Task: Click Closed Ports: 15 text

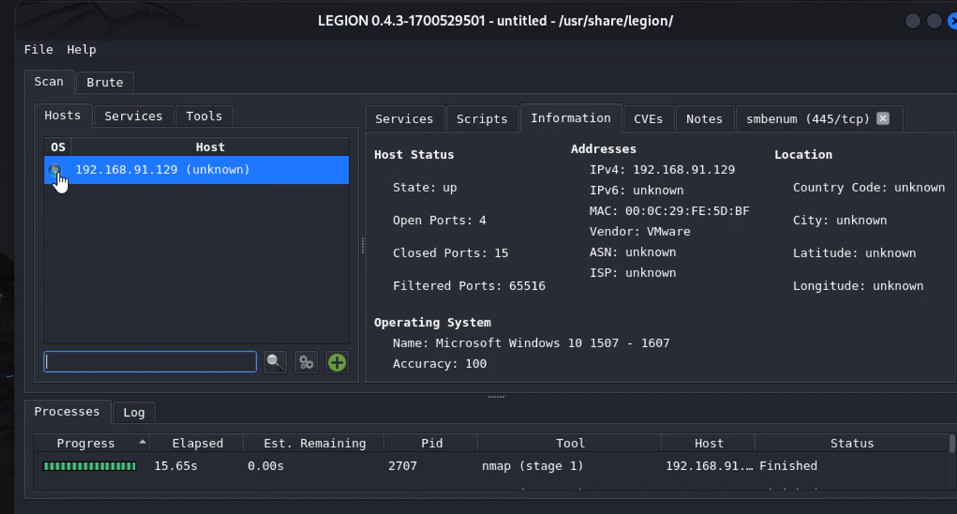Action: point(450,253)
